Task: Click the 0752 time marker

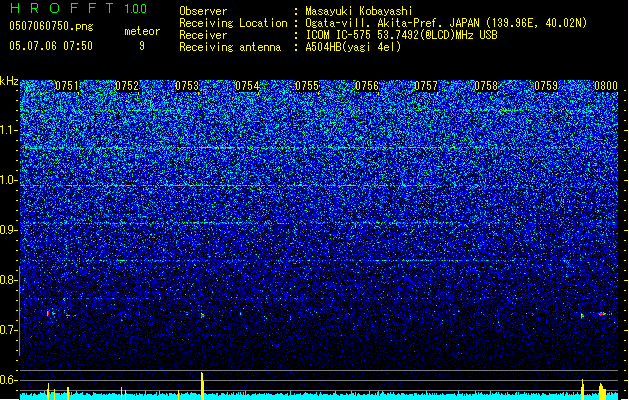Action: click(127, 86)
